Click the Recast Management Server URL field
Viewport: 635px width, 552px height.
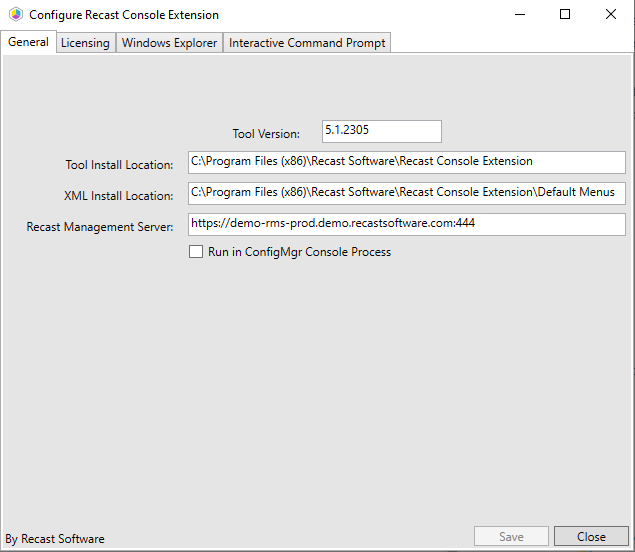pos(407,224)
